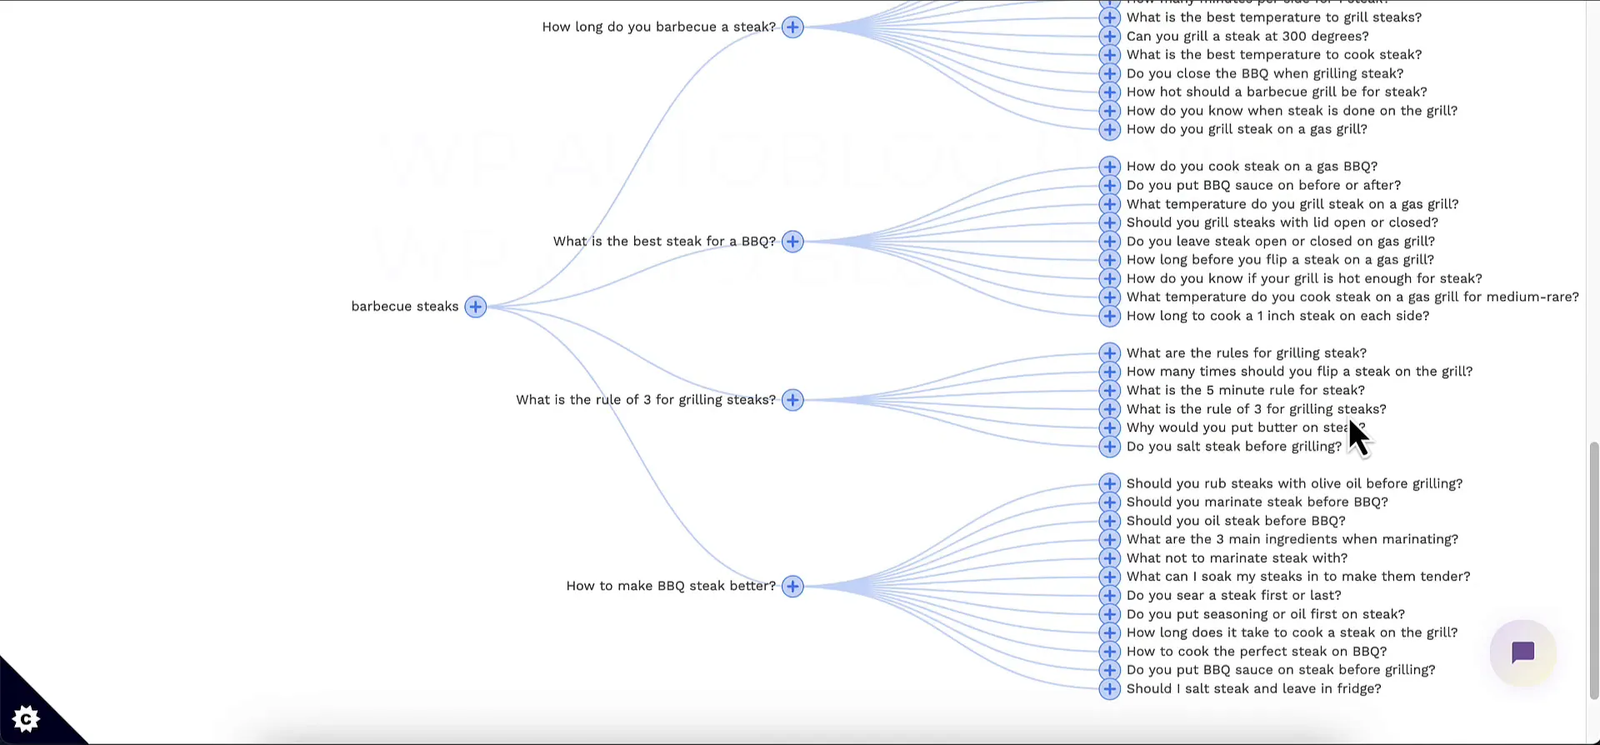The image size is (1600, 745).
Task: Expand 'What is the rule of 3 for grilling steaks?' middle node
Action: point(793,400)
